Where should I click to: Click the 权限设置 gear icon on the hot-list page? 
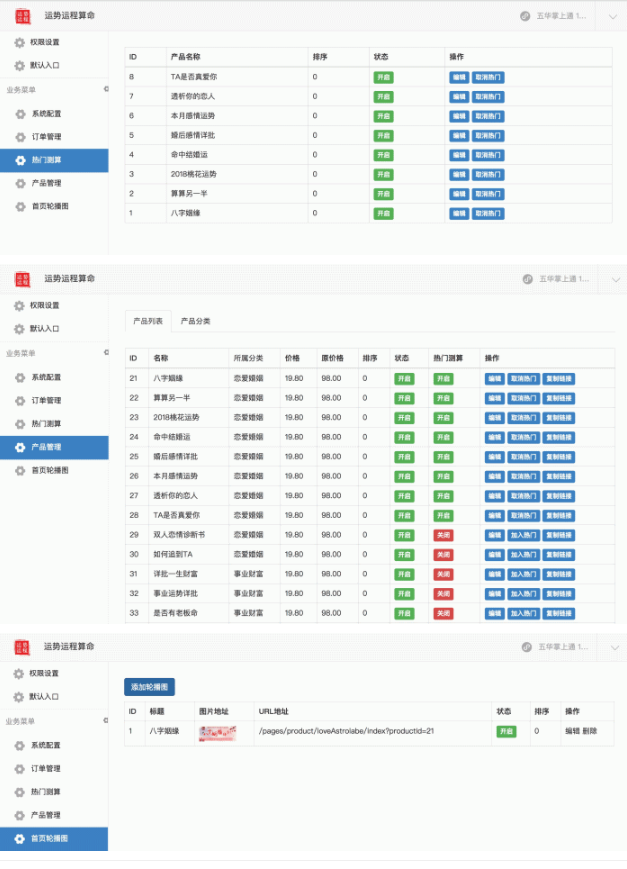pos(19,42)
